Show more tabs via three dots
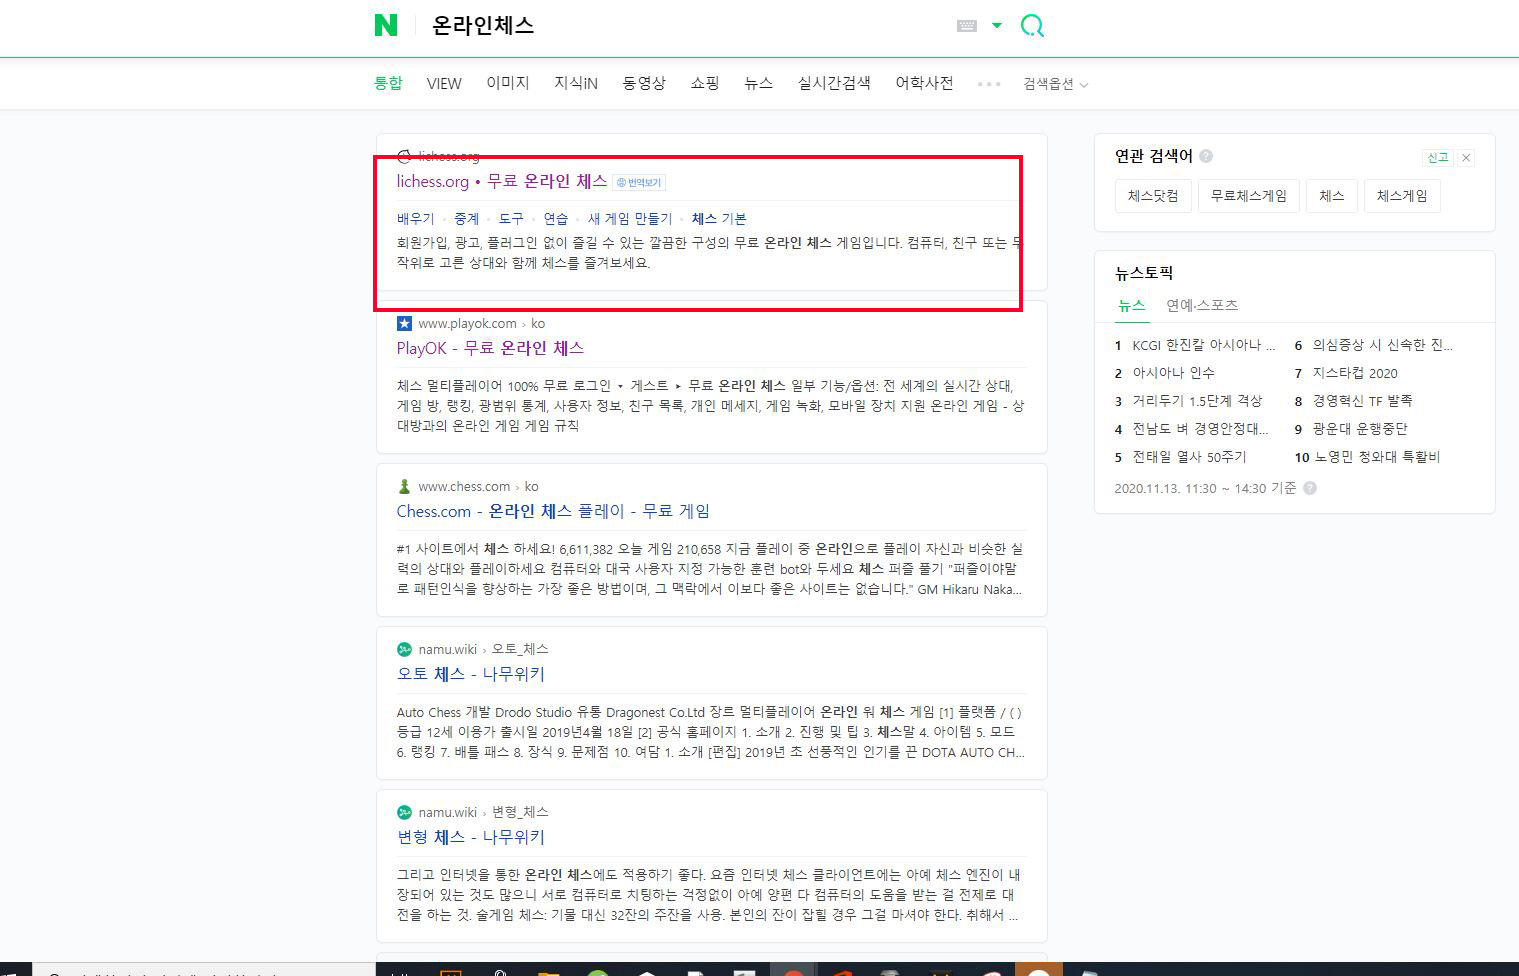Viewport: 1519px width, 976px height. coord(989,84)
